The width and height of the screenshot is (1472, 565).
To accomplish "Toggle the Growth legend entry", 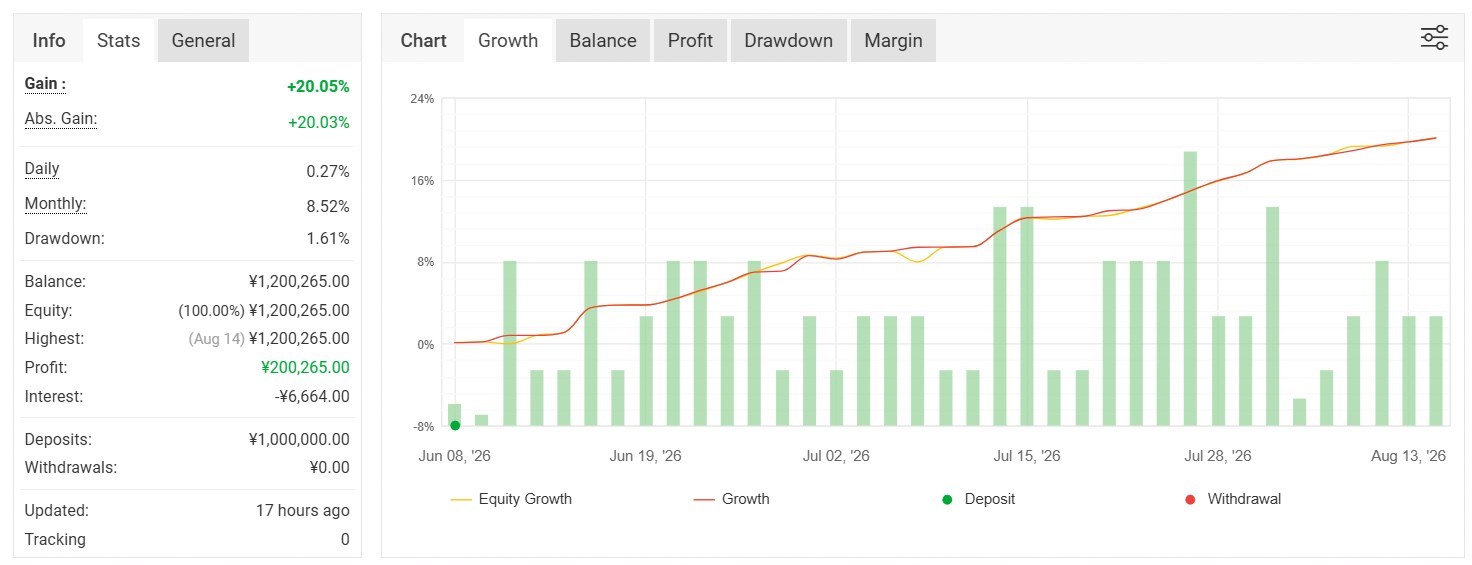I will tap(732, 499).
